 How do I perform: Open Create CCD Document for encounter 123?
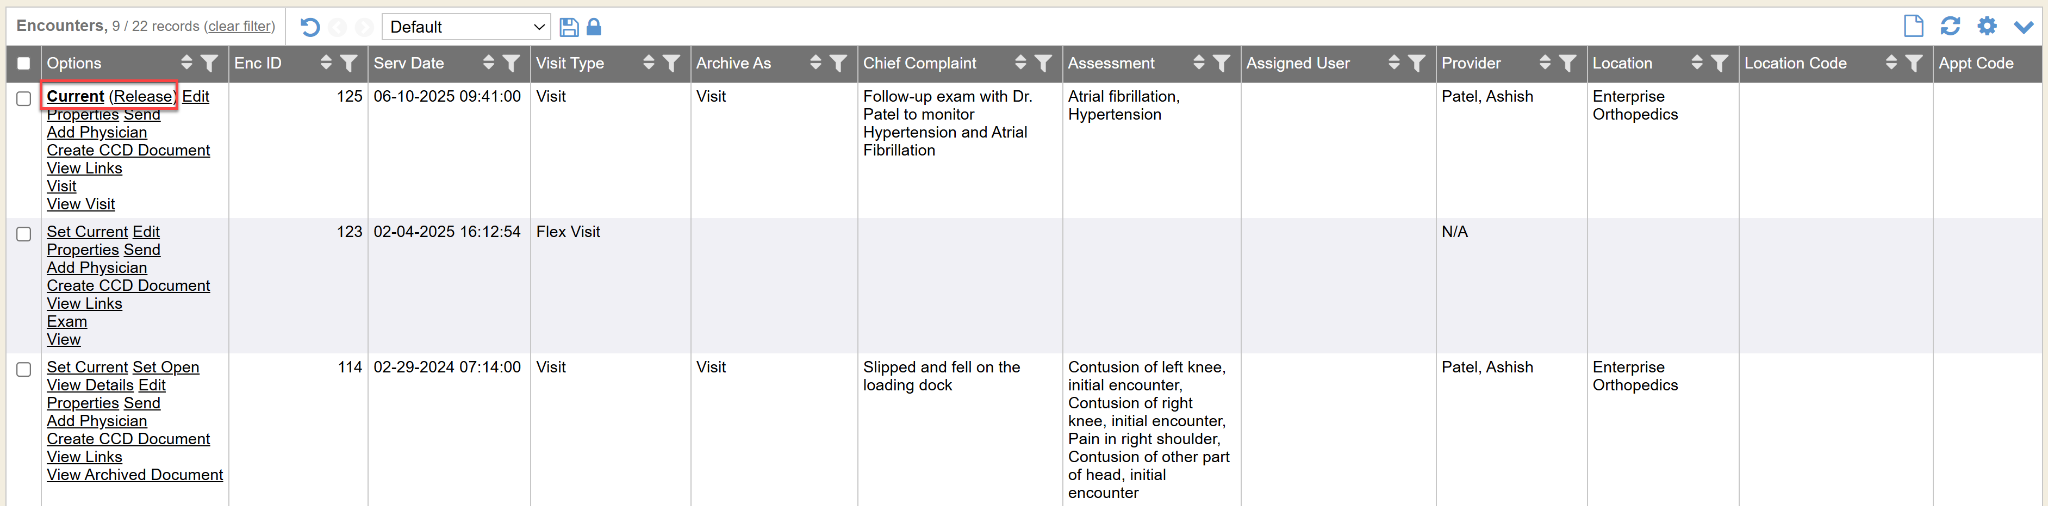coord(128,286)
